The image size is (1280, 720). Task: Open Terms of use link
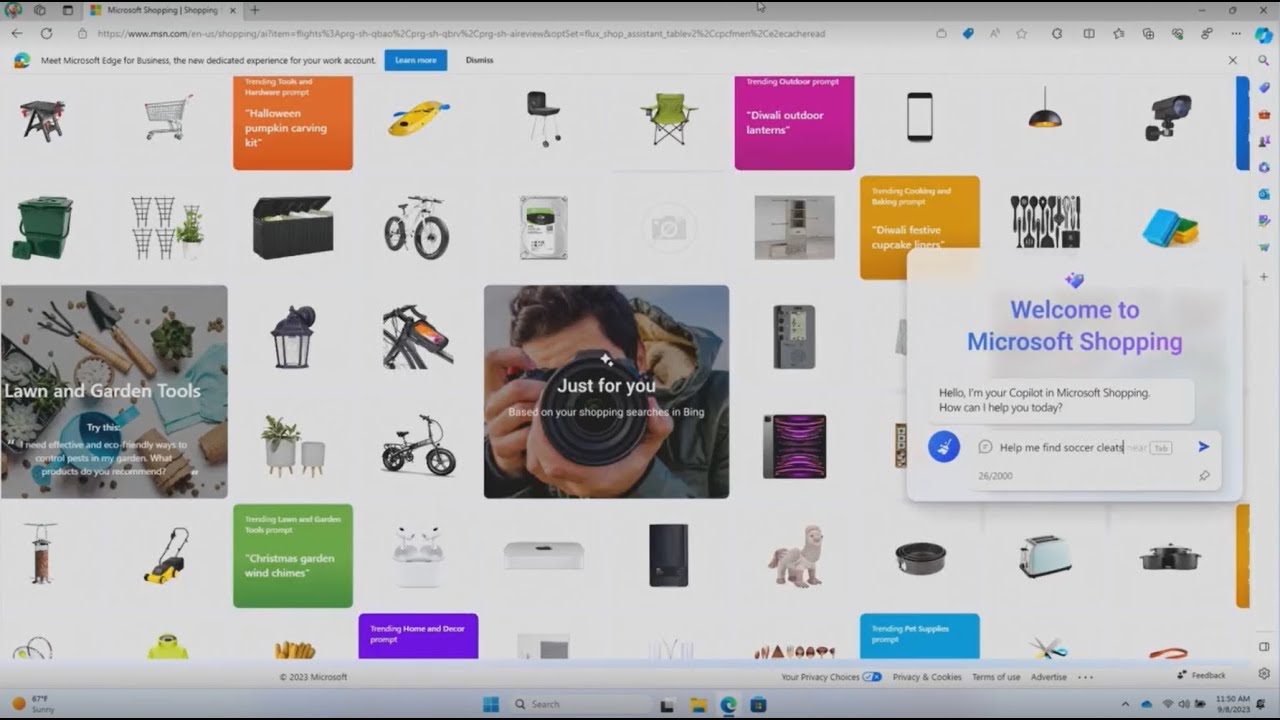[x=996, y=677]
